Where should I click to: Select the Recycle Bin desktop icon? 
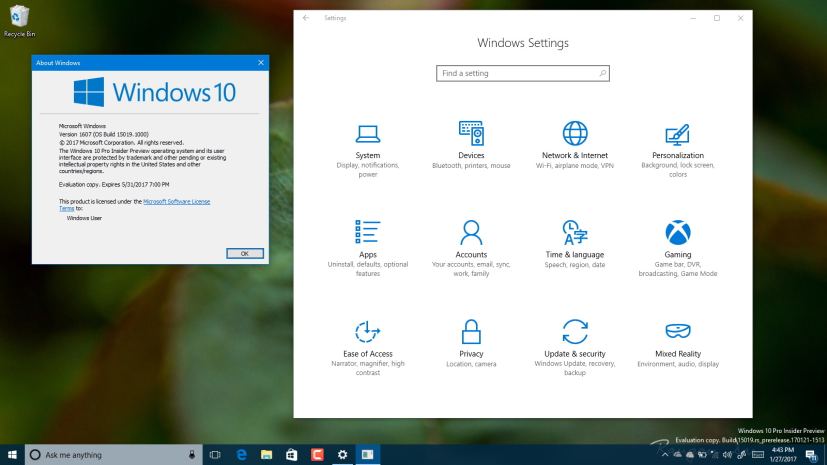click(20, 21)
